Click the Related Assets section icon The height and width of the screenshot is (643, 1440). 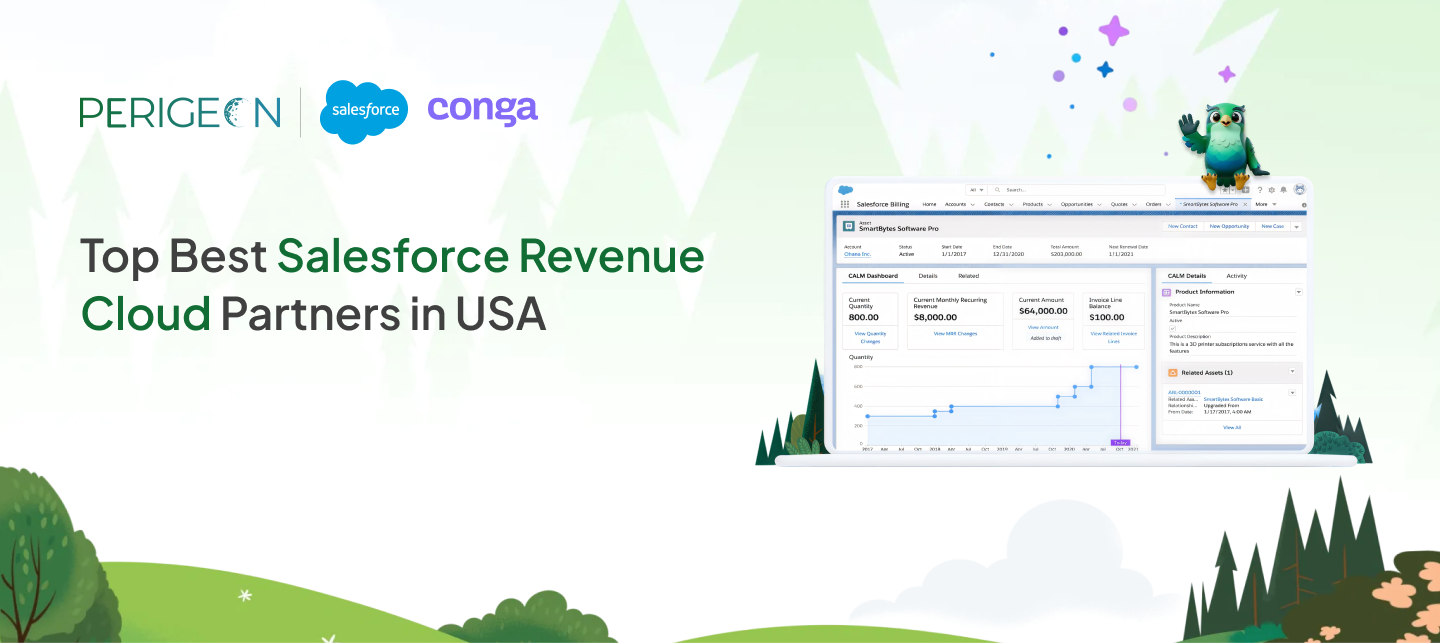pyautogui.click(x=1173, y=372)
